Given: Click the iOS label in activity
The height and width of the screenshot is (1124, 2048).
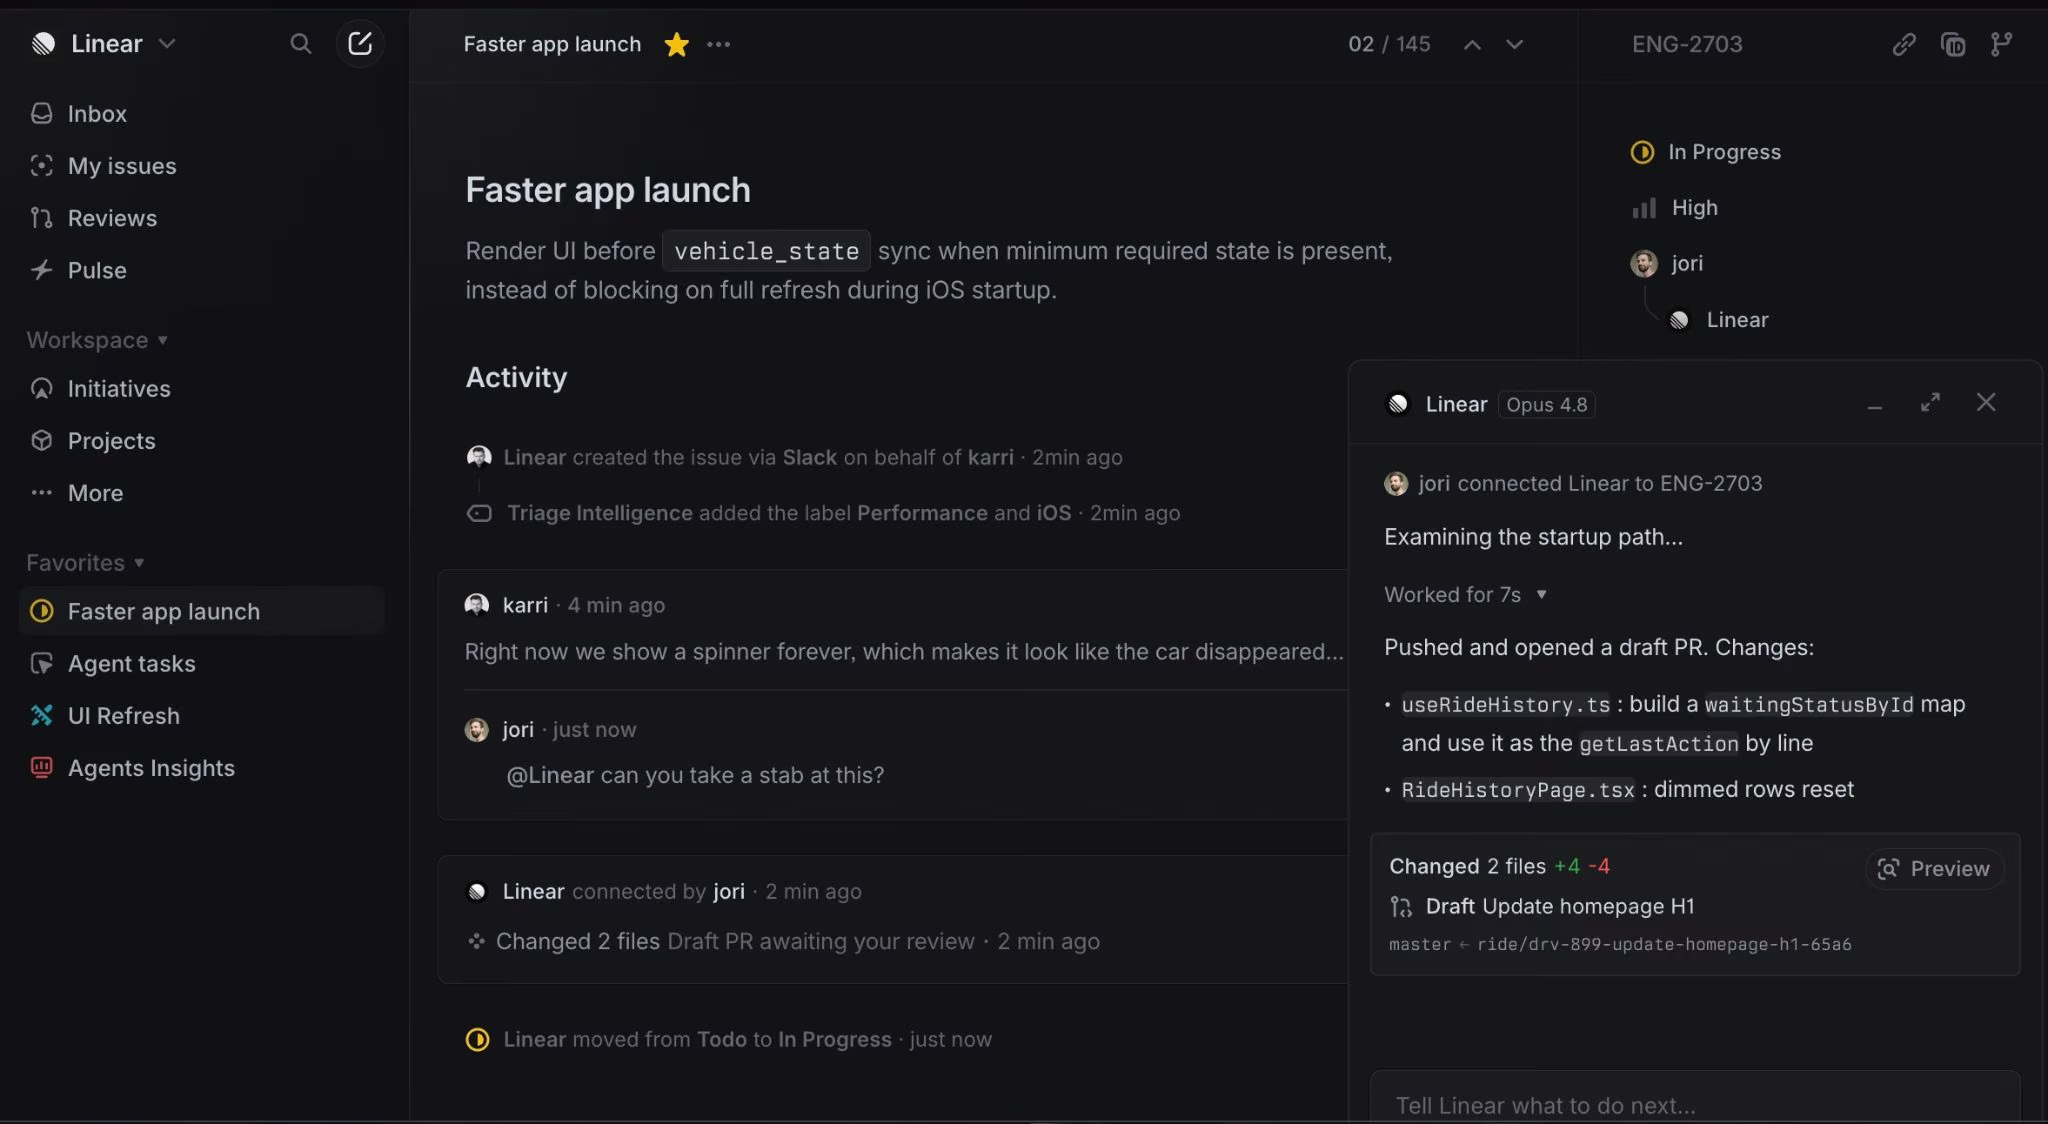Looking at the screenshot, I should (1054, 514).
